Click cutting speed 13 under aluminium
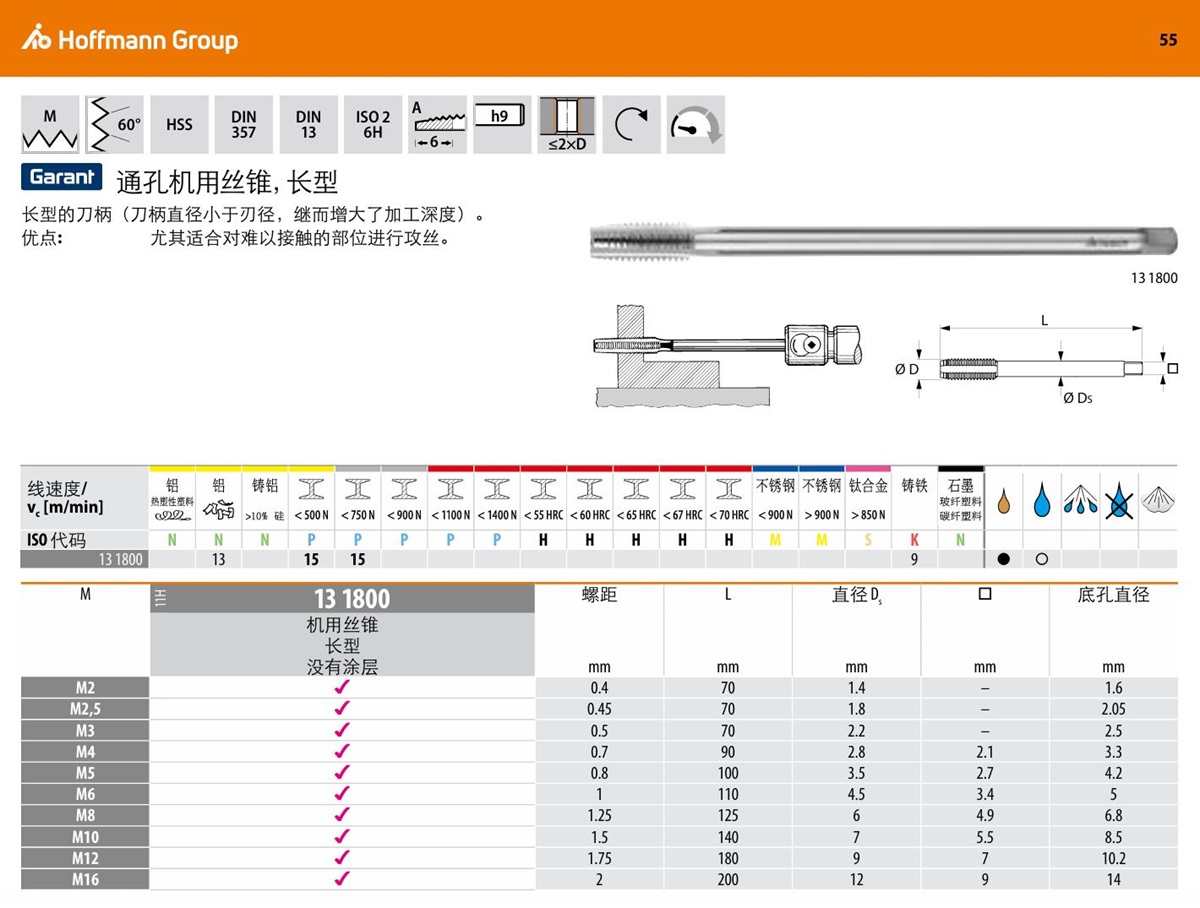Image resolution: width=1200 pixels, height=908 pixels. (x=219, y=560)
